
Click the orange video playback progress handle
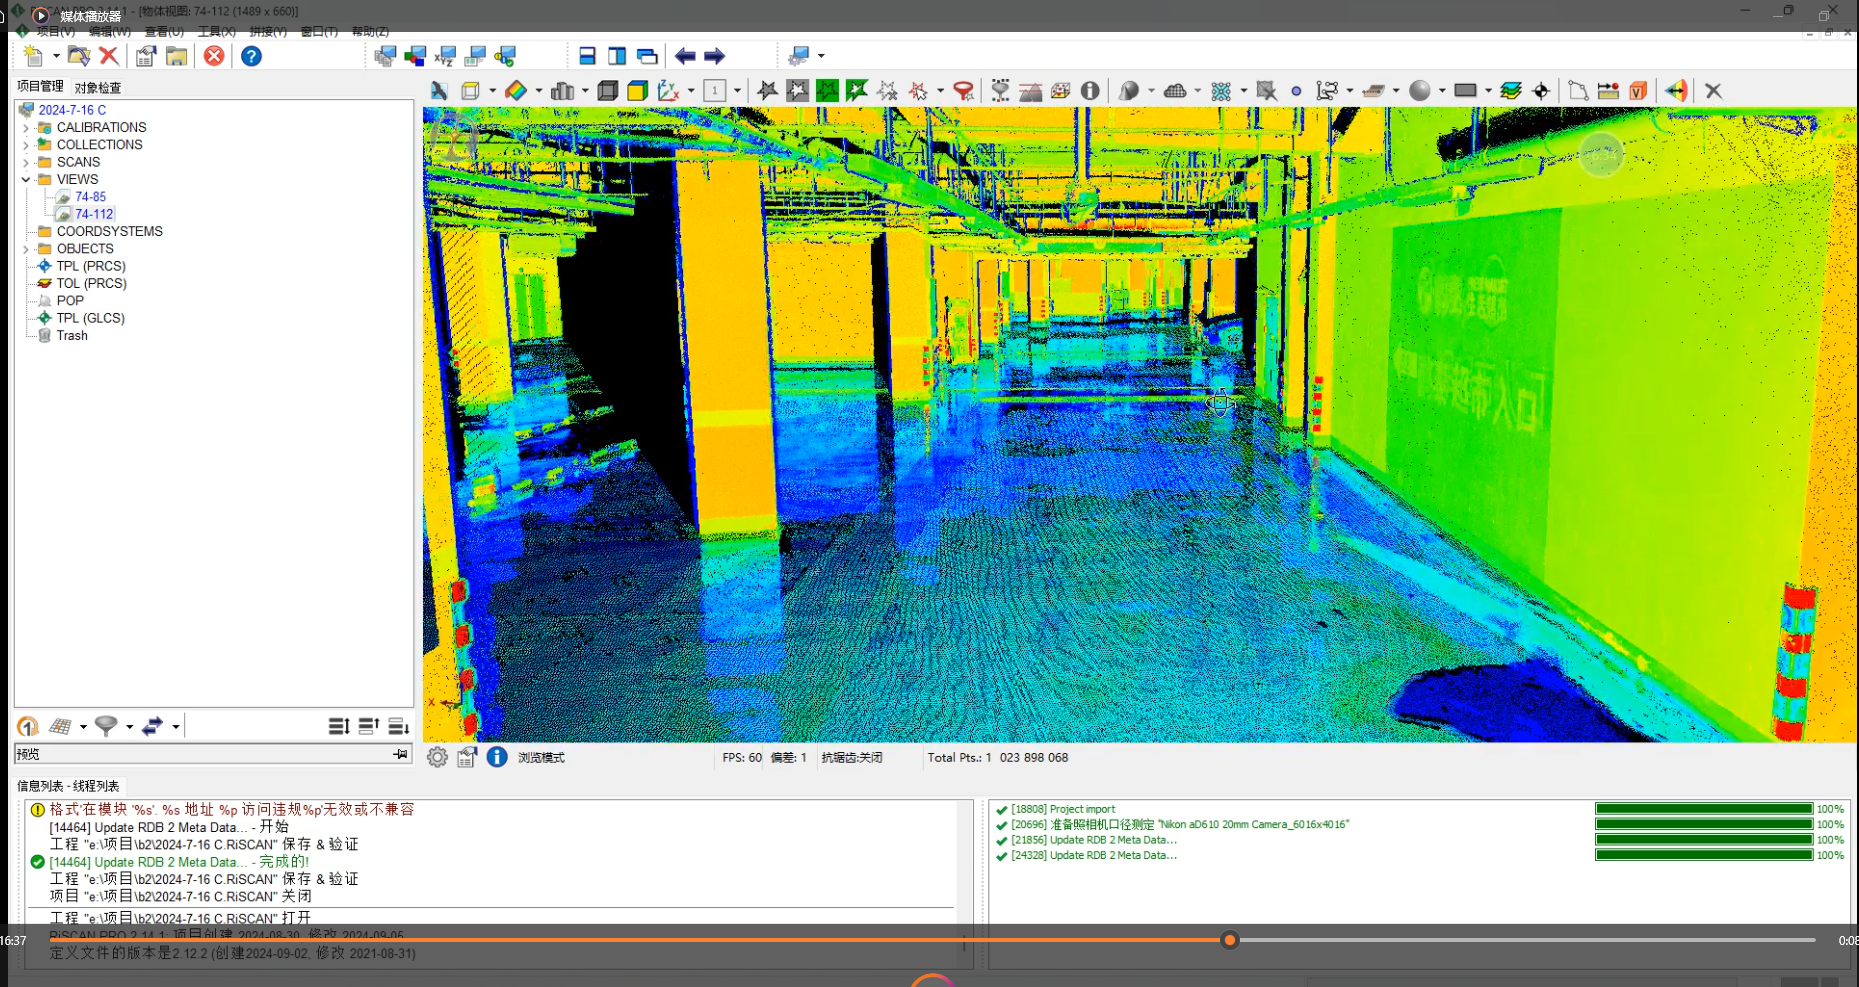(1230, 940)
